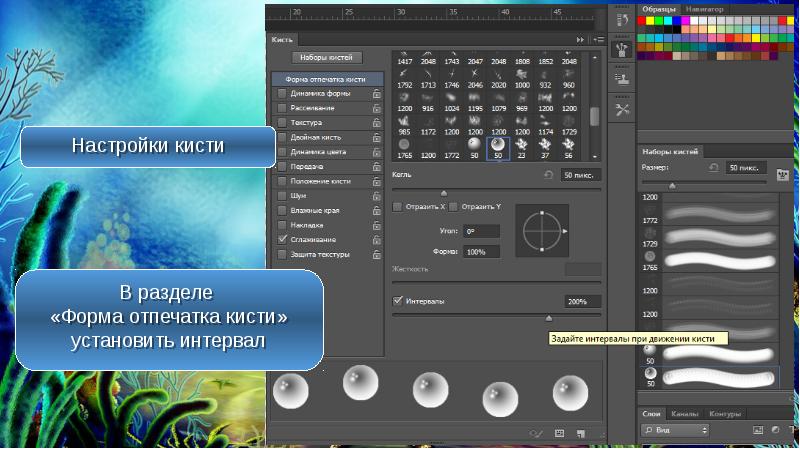Toggle Brush panel icon beside size field
800x449 pixels.
tap(781, 171)
